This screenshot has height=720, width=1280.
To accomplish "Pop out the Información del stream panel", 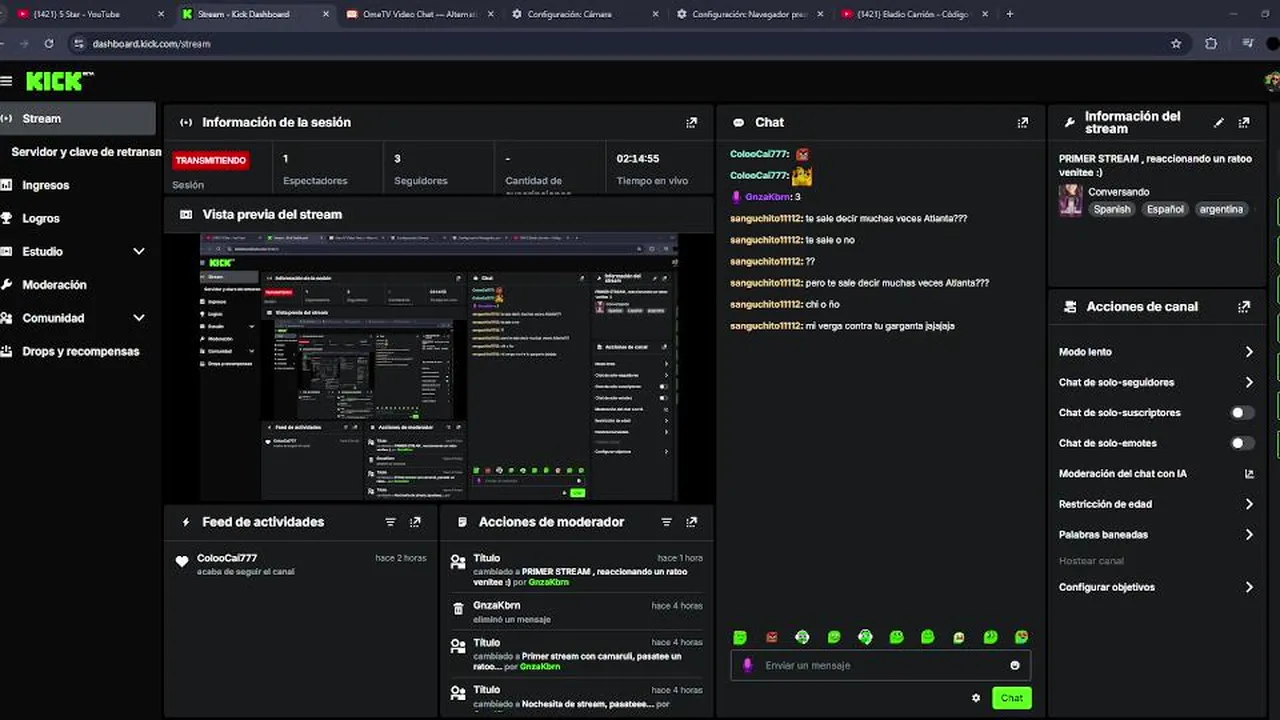I will [1244, 123].
